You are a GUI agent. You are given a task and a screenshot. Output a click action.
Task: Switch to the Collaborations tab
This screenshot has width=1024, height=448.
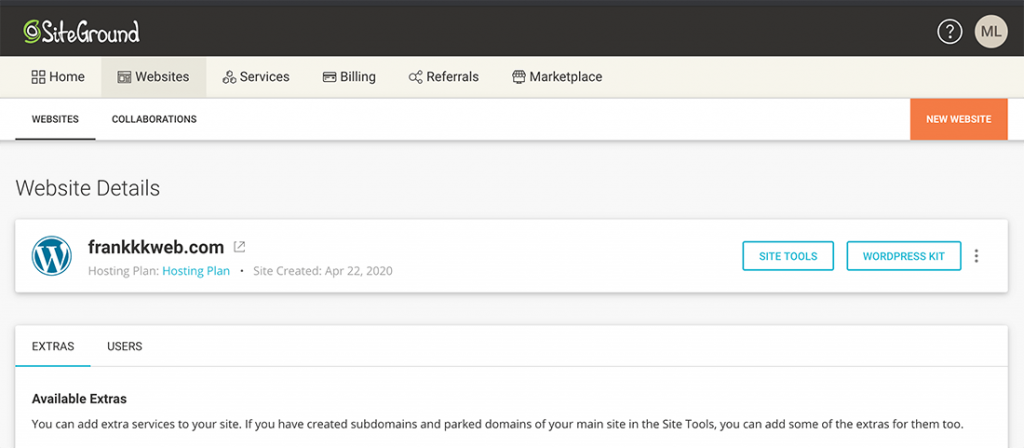click(154, 119)
